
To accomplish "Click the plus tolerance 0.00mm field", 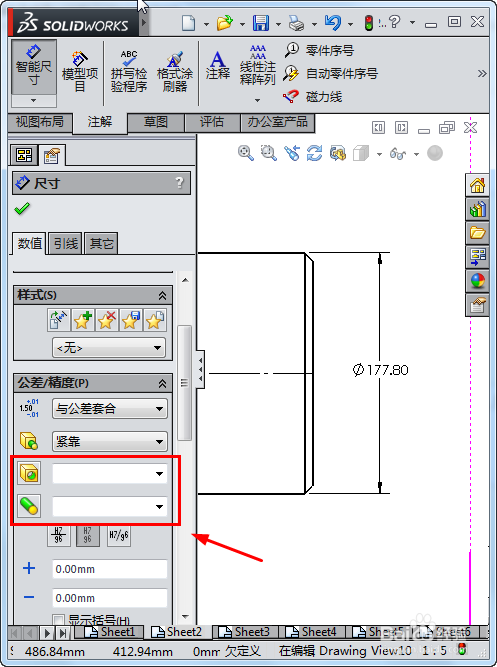I will 110,569.
